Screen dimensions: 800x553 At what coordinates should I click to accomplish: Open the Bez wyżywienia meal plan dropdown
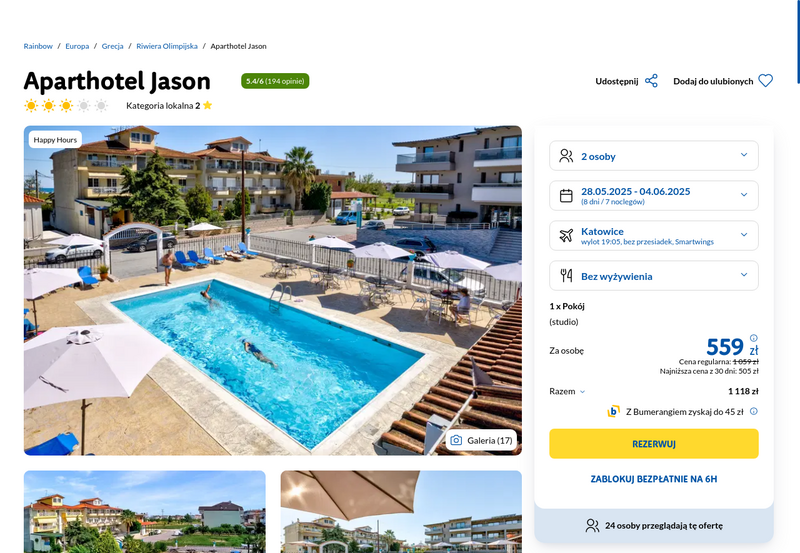coord(654,276)
